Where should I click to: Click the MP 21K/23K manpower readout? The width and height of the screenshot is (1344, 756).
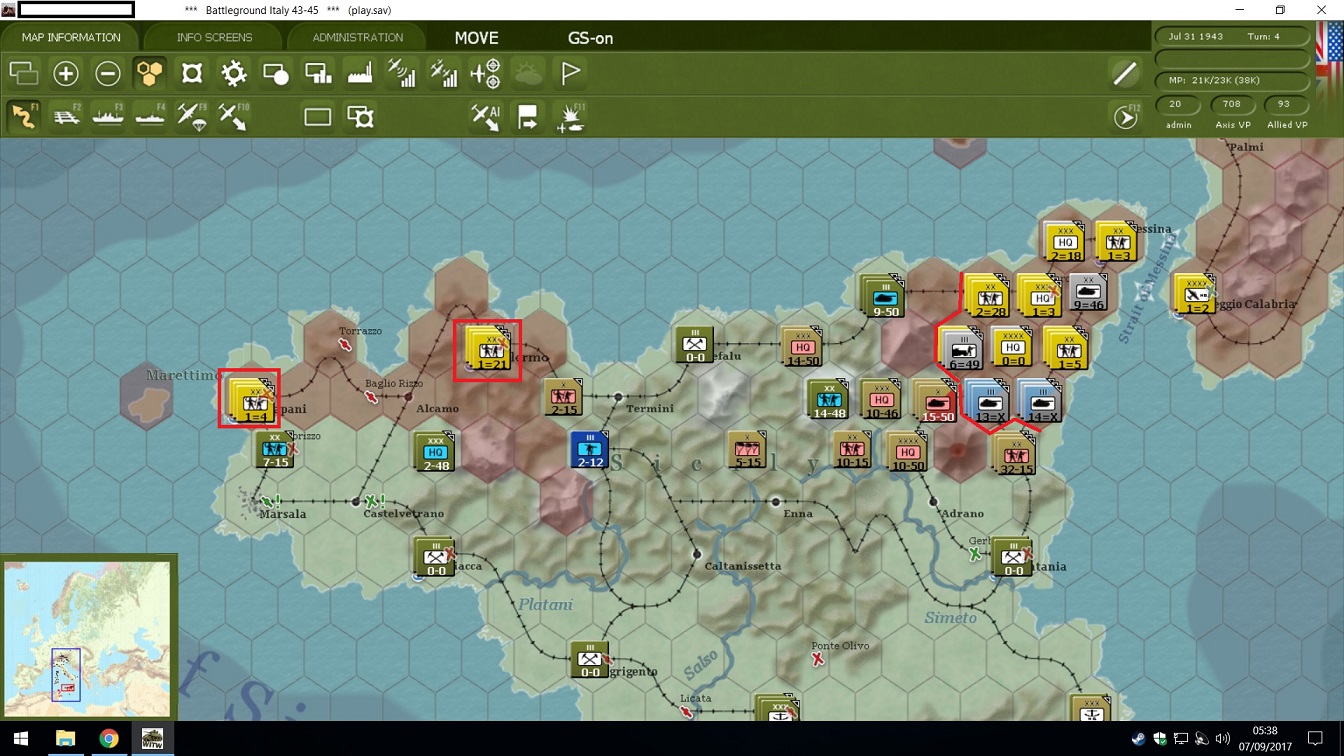(x=1232, y=80)
